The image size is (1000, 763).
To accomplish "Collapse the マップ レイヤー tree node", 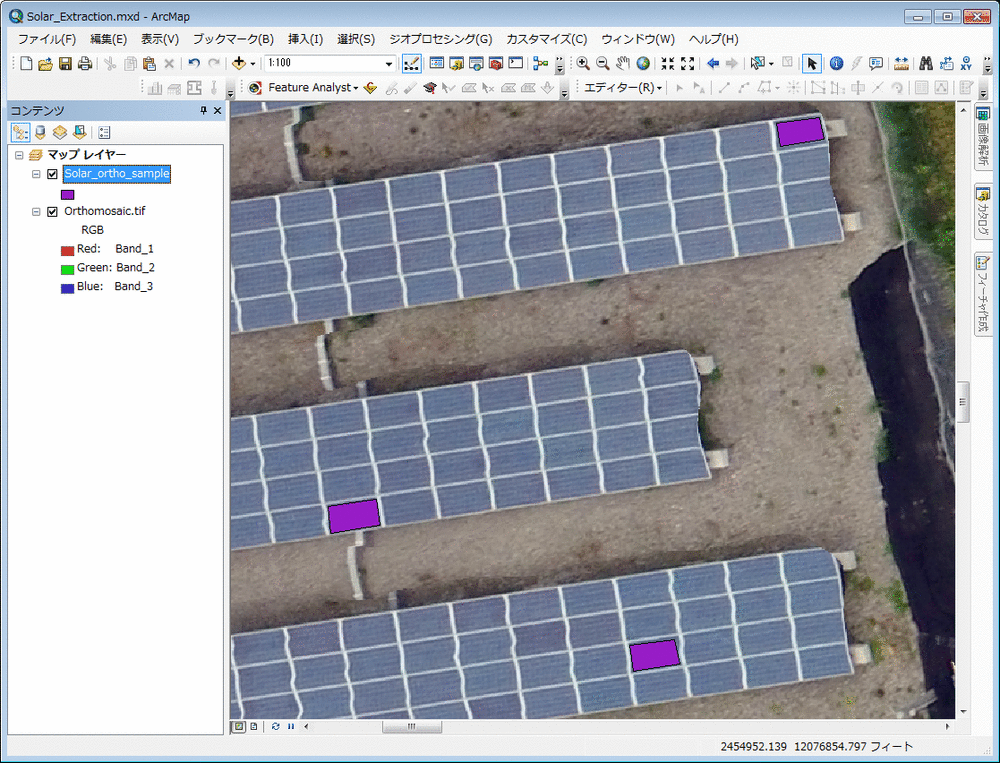I will 19,155.
